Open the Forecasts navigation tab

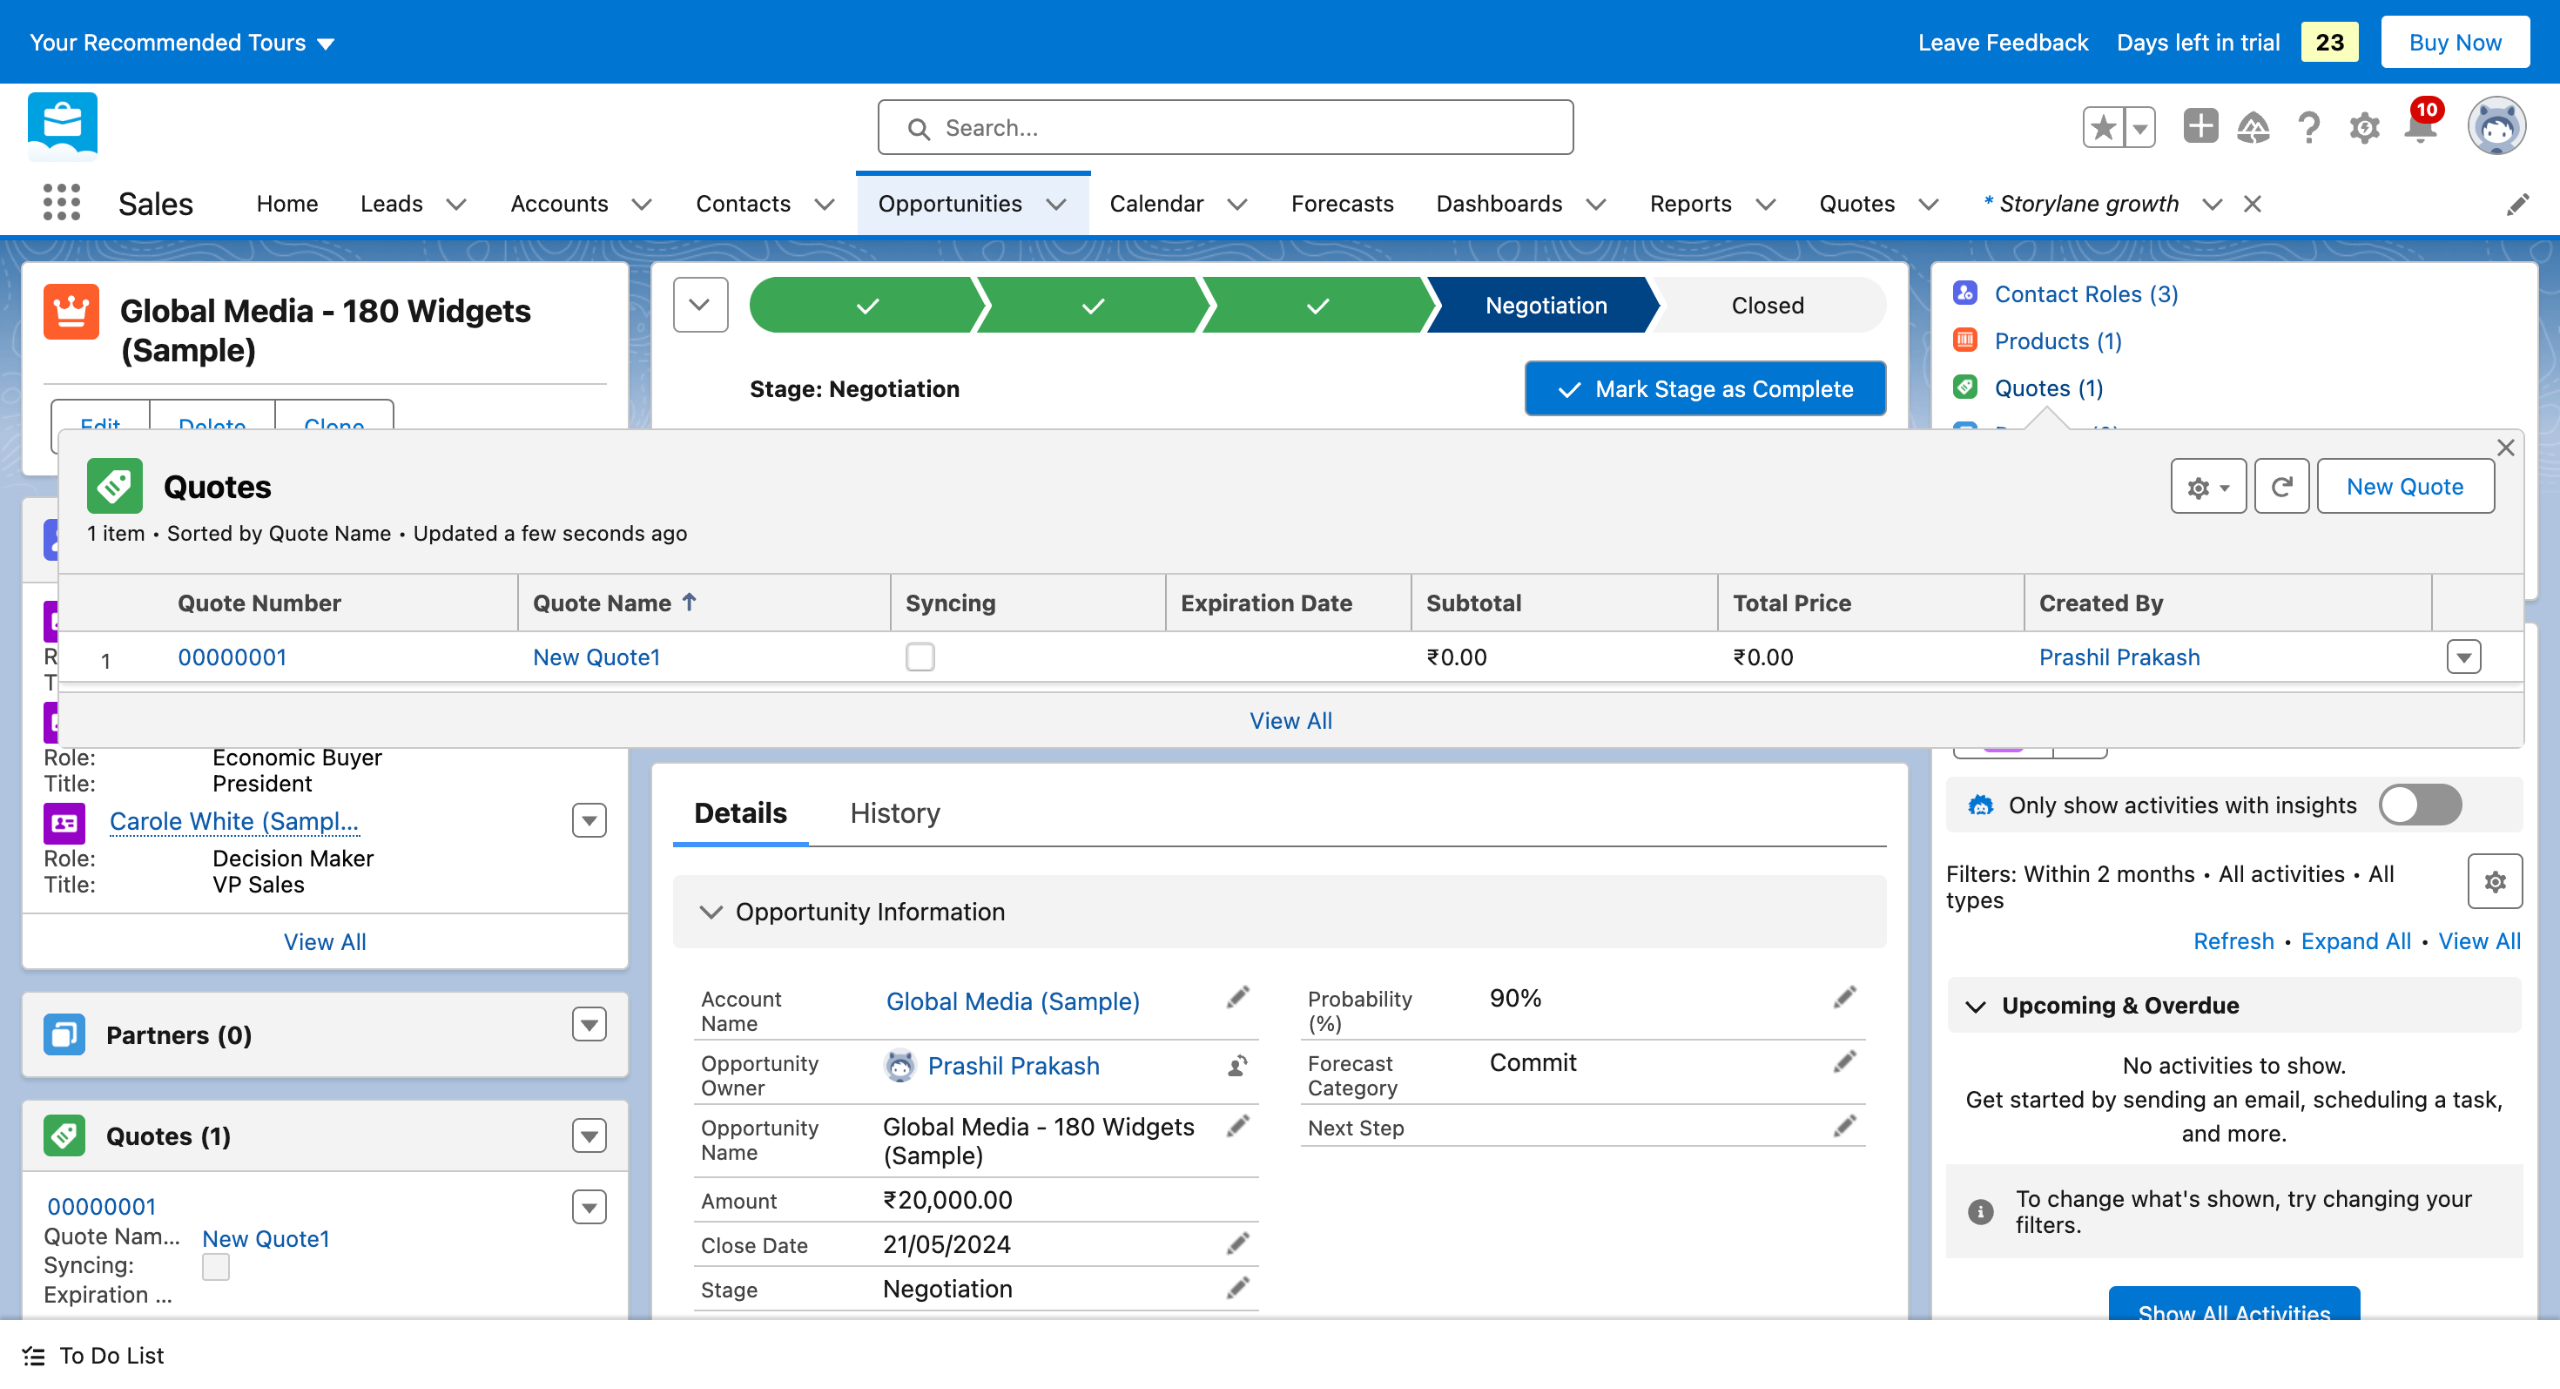(x=1342, y=204)
